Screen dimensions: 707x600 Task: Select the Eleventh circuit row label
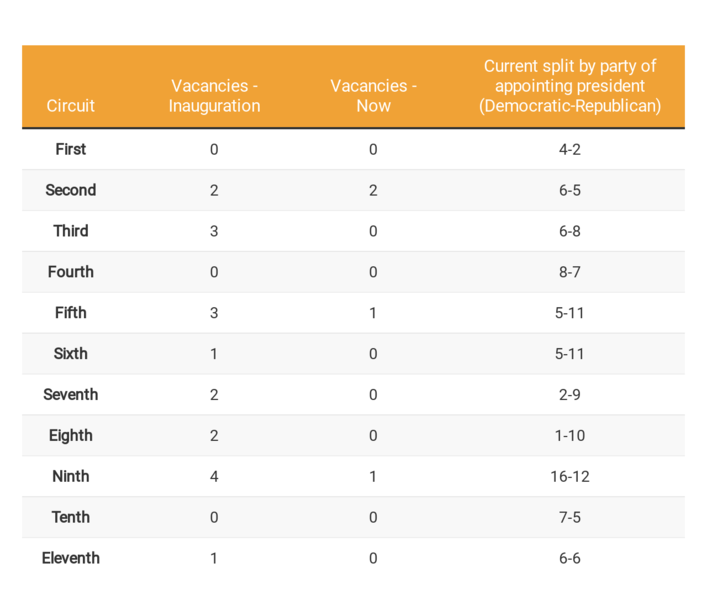pos(71,559)
